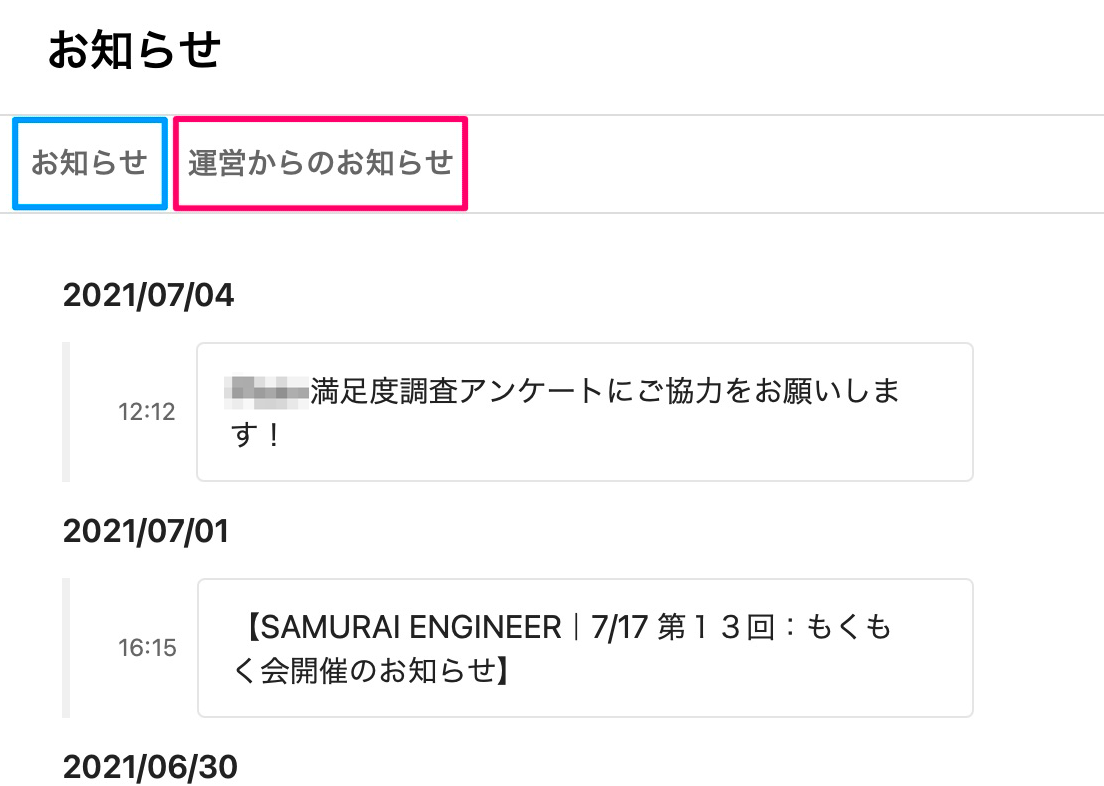
Task: Click the 12:12 timestamp
Action: point(146,412)
